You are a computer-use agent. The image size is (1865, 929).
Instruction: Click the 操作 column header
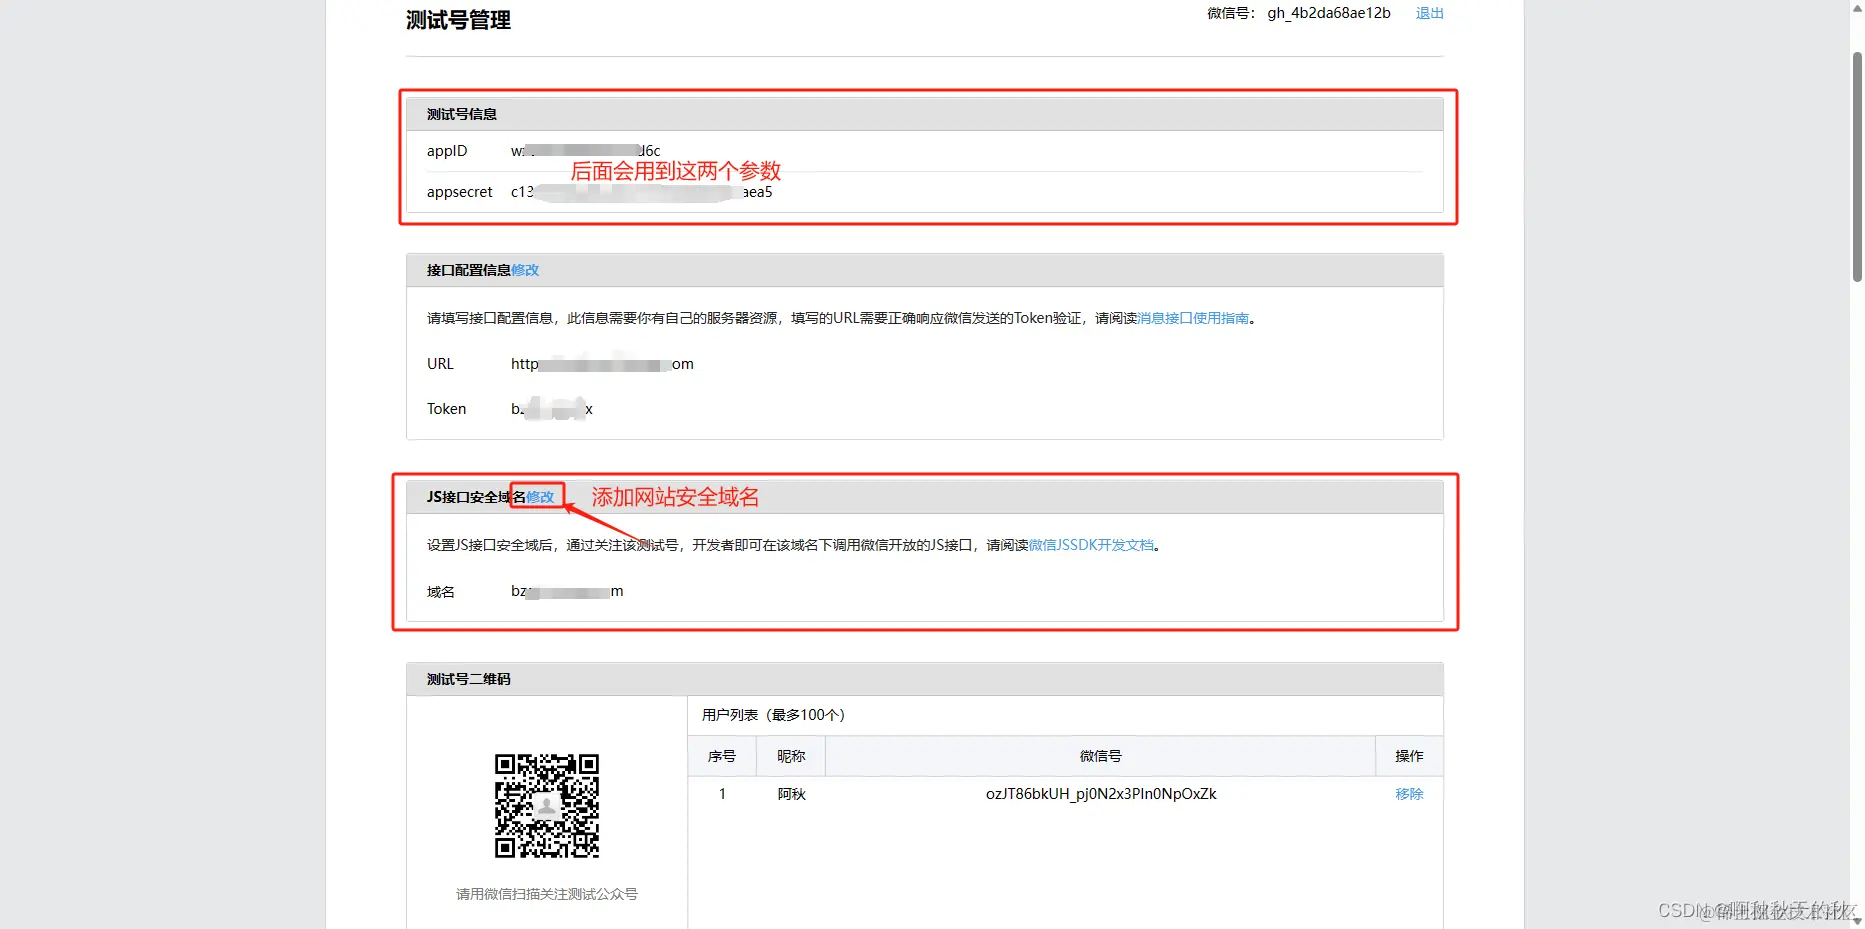point(1409,756)
